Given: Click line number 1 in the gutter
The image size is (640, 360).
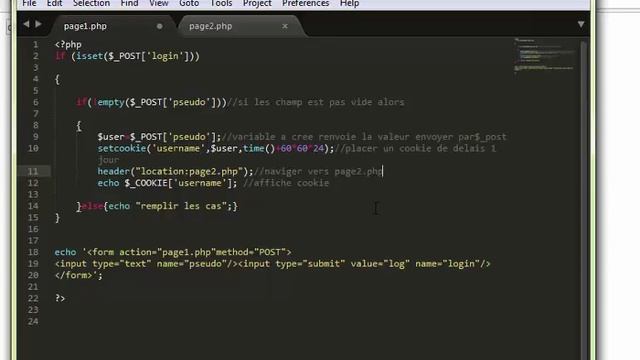Looking at the screenshot, I should pos(36,44).
